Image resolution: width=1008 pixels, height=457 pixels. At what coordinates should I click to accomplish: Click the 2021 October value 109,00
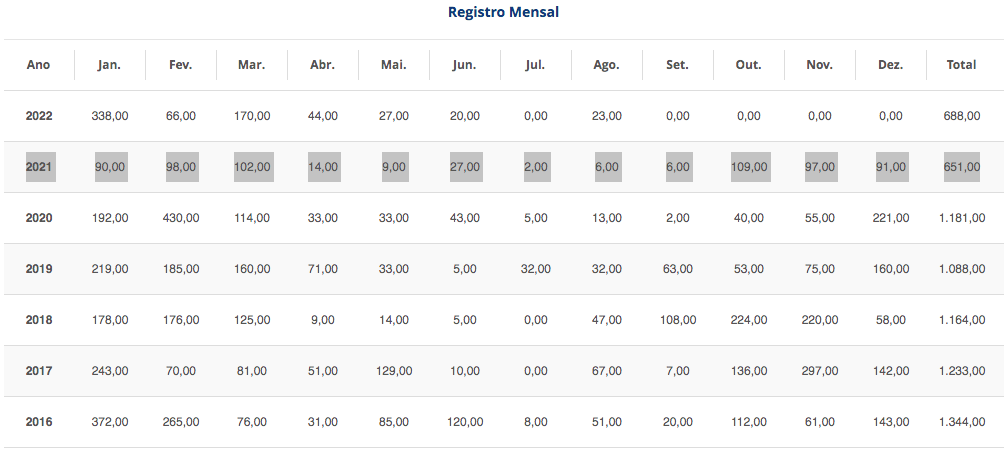point(749,167)
